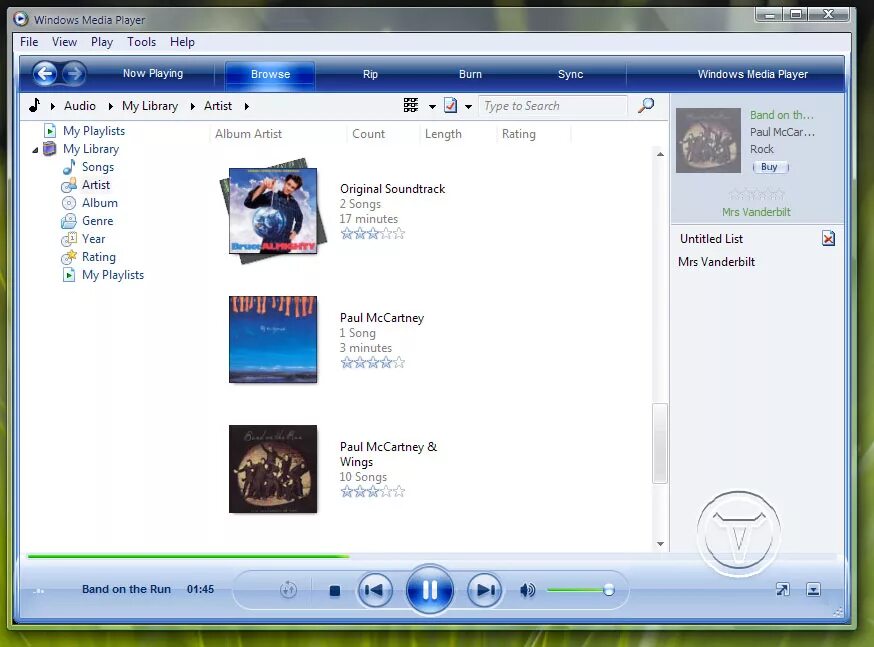
Task: Switch to the Rip tab
Action: coord(370,74)
